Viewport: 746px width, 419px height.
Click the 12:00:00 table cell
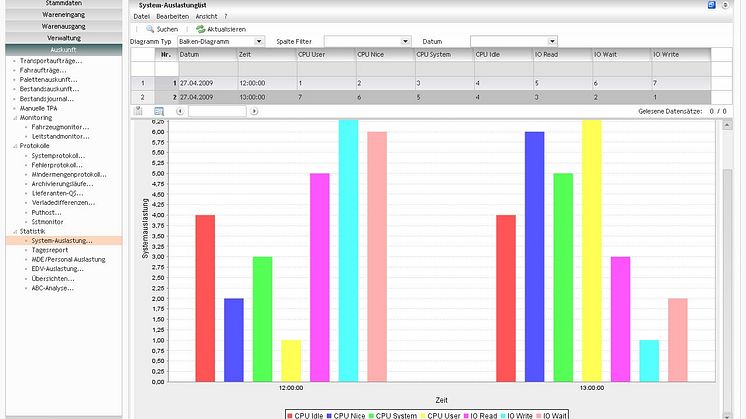pyautogui.click(x=267, y=83)
